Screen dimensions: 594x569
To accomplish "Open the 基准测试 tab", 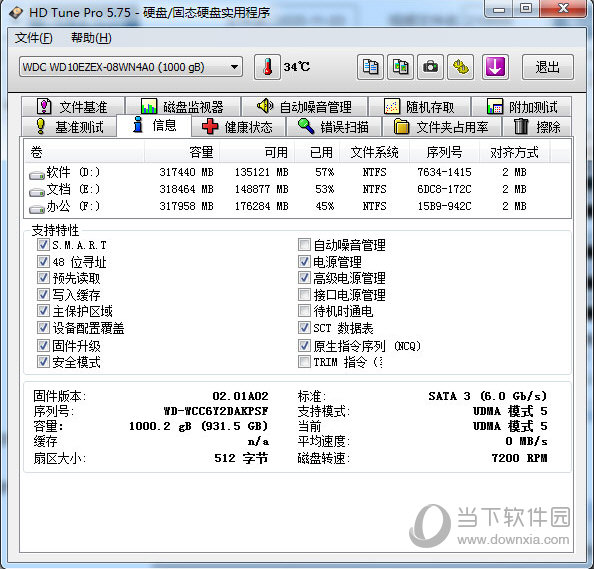I will click(x=69, y=127).
